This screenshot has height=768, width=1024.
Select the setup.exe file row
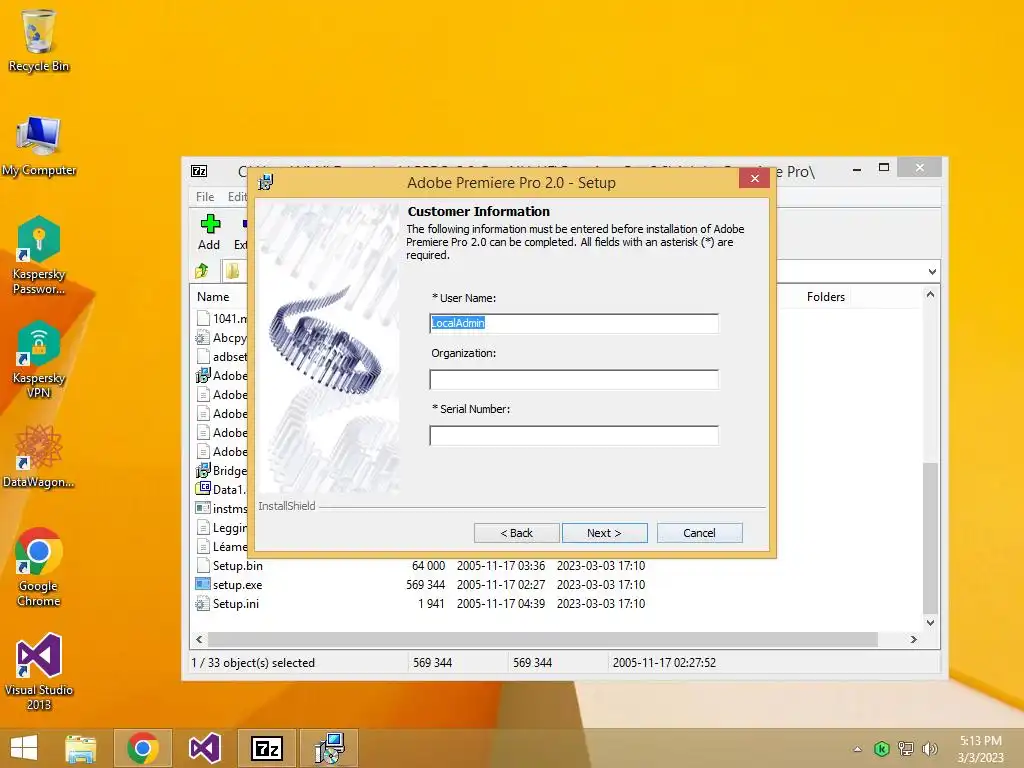[420, 584]
